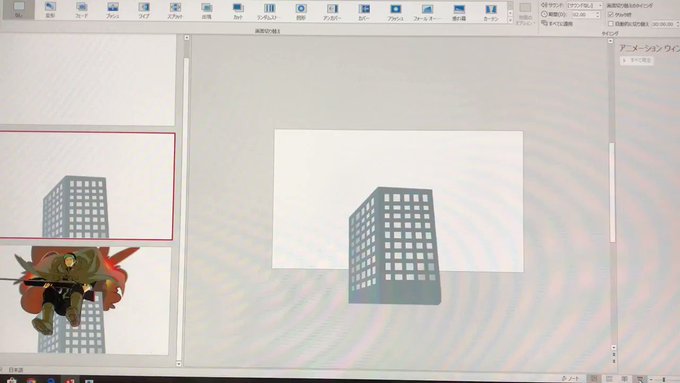Click the Duration spinner arrows
Screen dimensions: 680x383
pos(598,14)
